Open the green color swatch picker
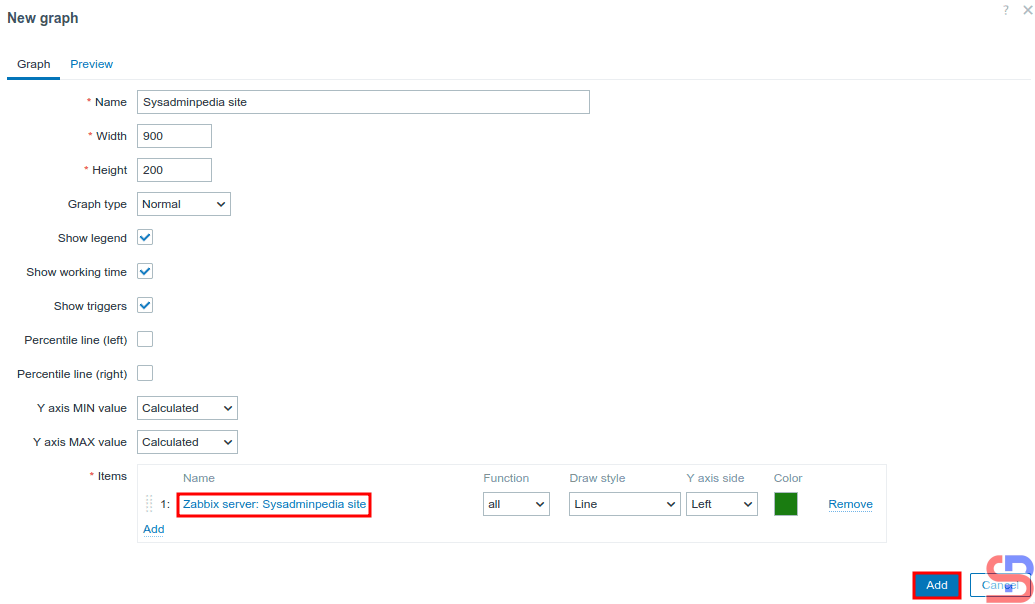This screenshot has height=604, width=1035. click(x=786, y=504)
